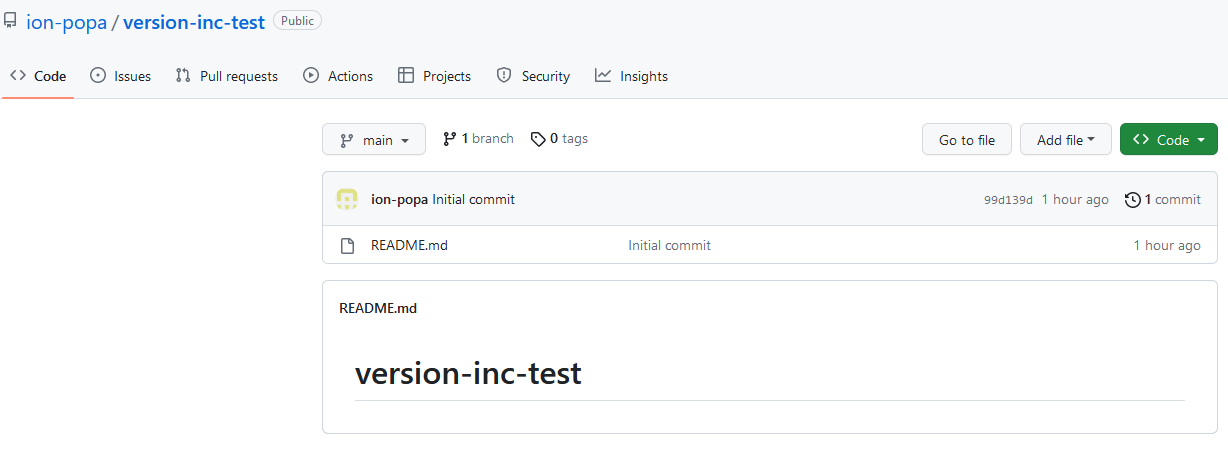Open the Add file dropdown
The image size is (1228, 451).
[x=1066, y=140]
